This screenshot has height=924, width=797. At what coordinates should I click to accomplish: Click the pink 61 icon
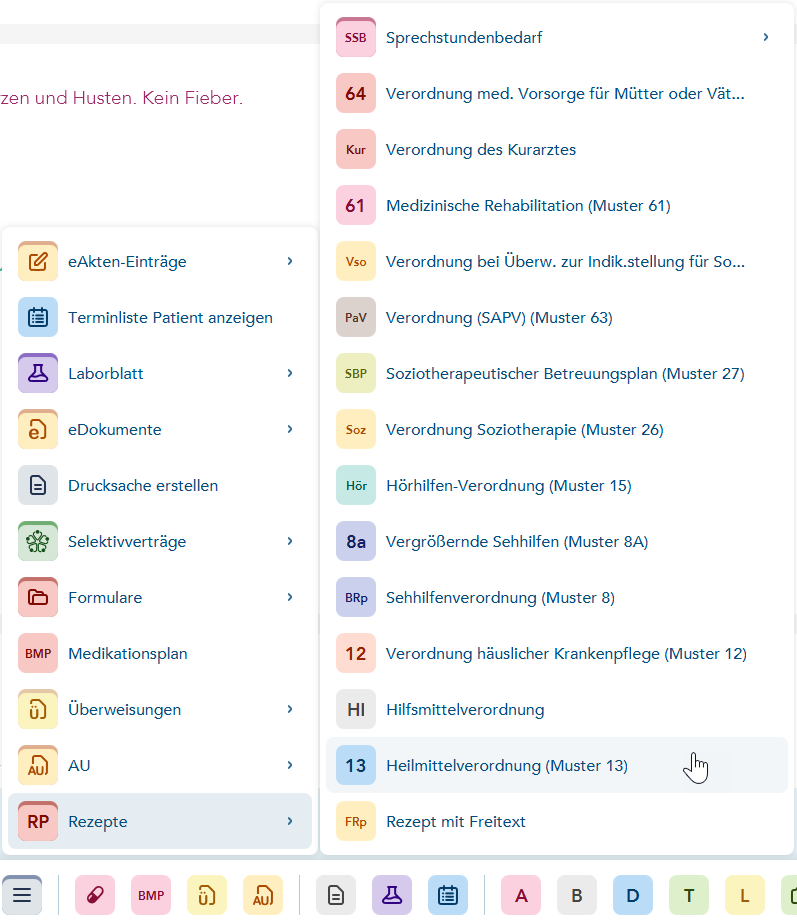point(356,205)
